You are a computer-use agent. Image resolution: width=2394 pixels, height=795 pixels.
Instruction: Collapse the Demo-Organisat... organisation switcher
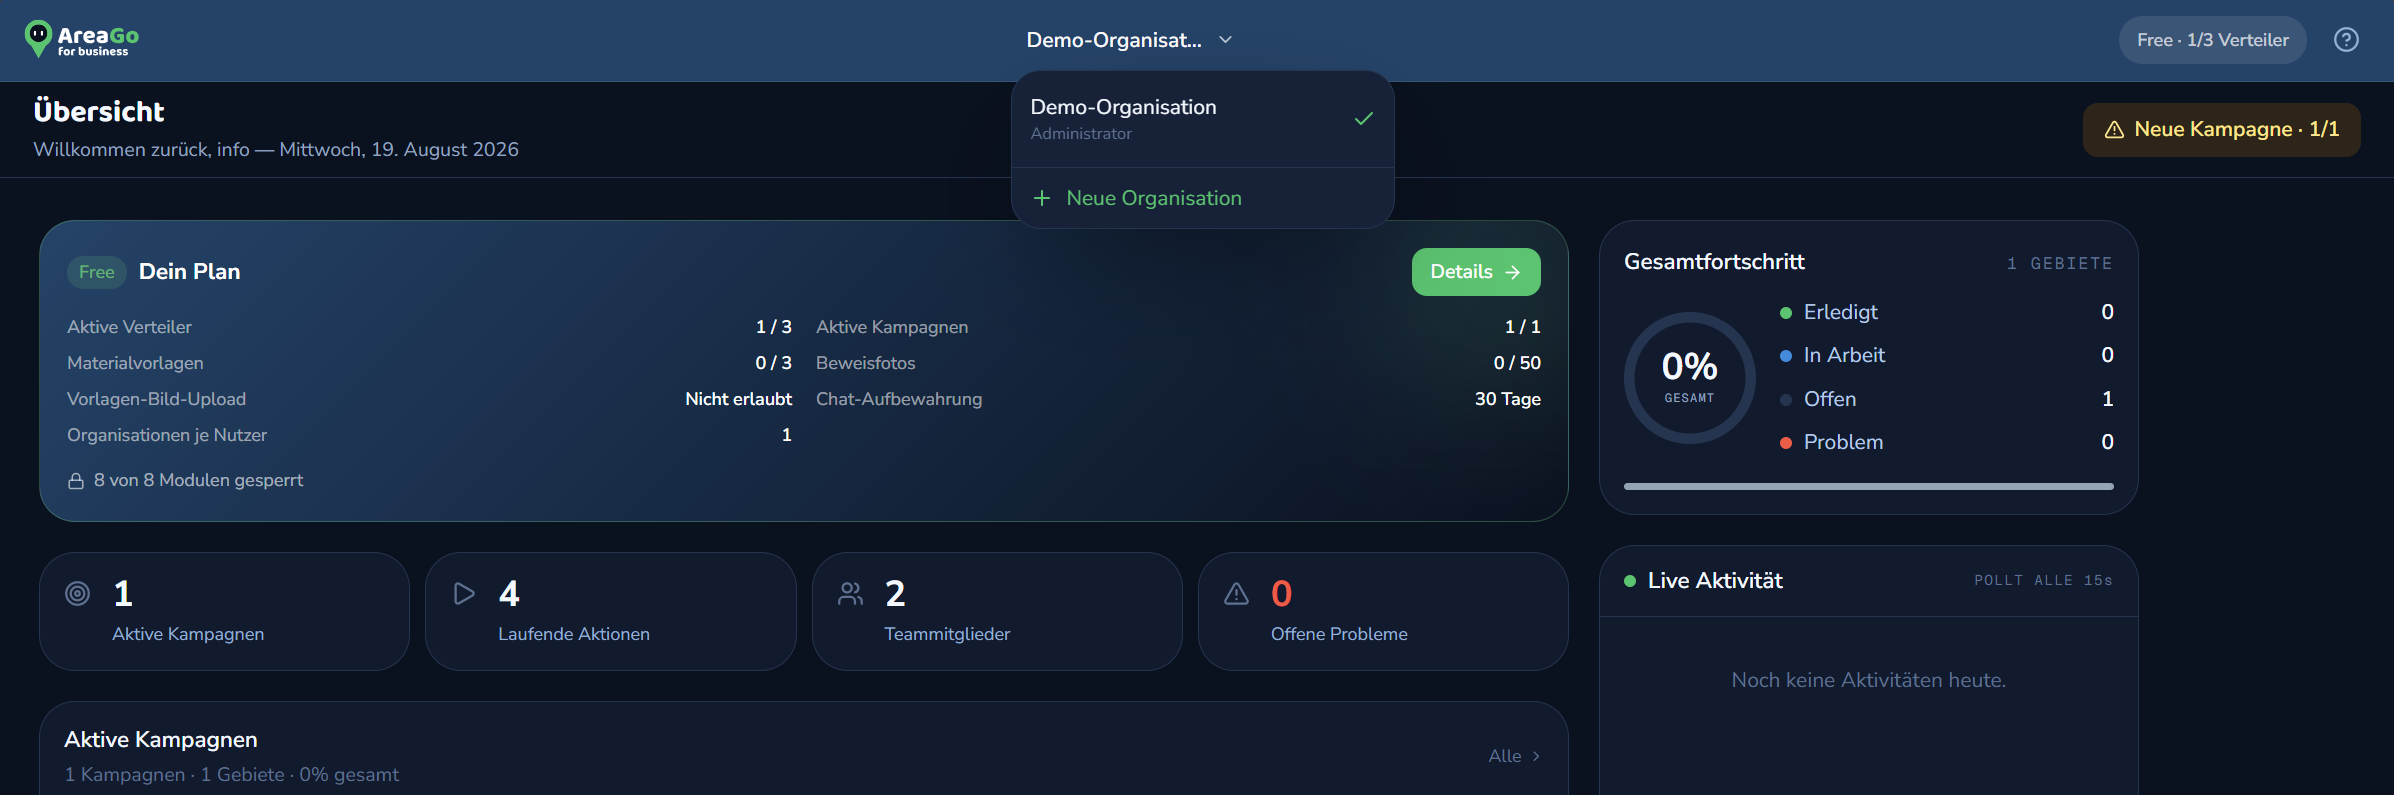(x=1130, y=40)
